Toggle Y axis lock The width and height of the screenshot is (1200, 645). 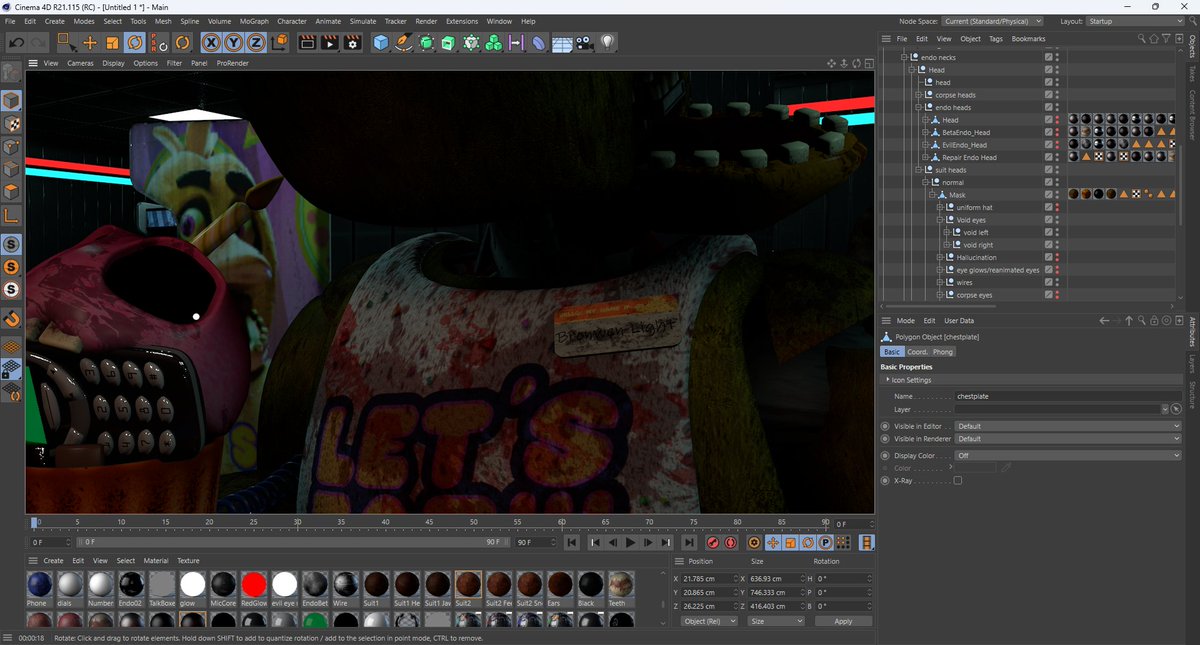[x=234, y=42]
